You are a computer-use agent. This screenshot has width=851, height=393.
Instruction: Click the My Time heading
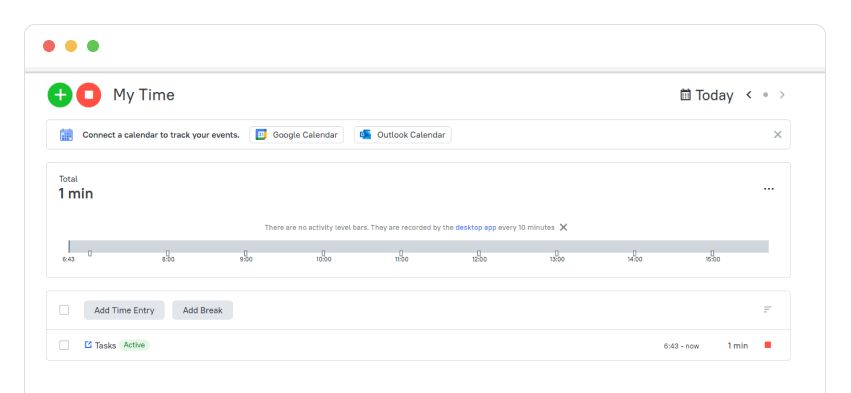pos(144,95)
